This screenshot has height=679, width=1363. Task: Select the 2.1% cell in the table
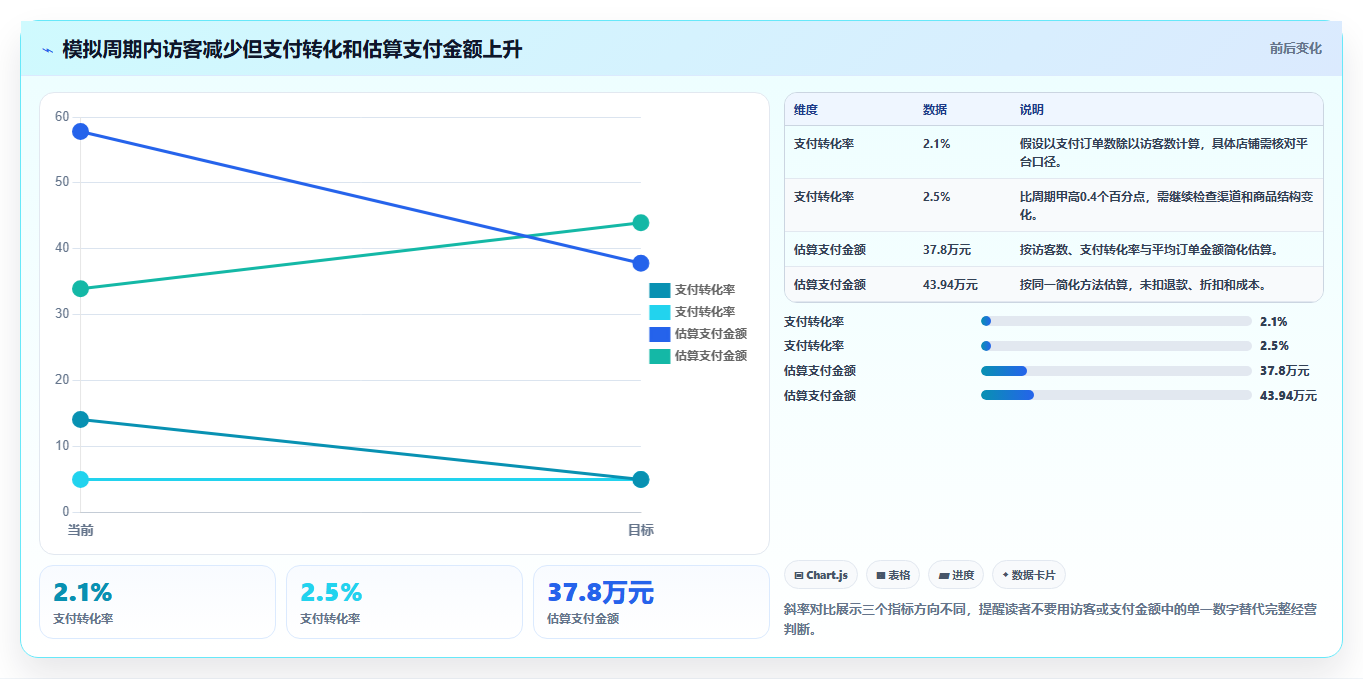(937, 144)
